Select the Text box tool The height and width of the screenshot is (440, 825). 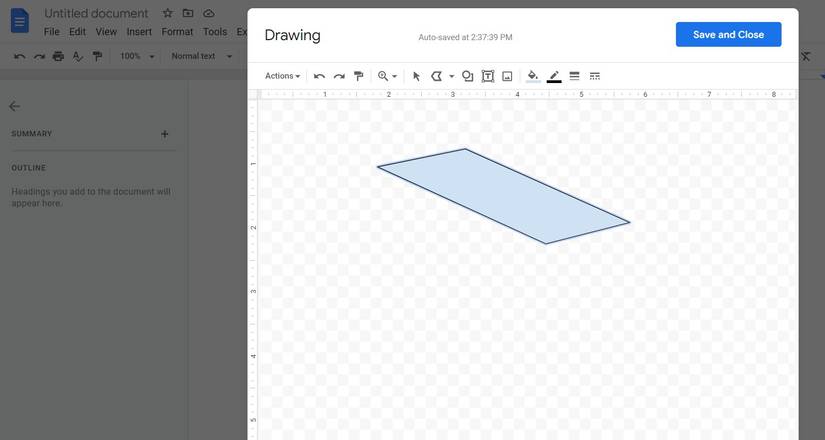[x=488, y=76]
